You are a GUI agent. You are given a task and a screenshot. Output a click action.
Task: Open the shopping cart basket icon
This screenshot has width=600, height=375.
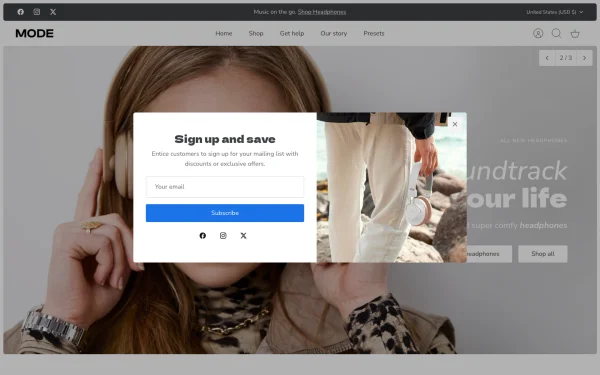[x=575, y=34]
